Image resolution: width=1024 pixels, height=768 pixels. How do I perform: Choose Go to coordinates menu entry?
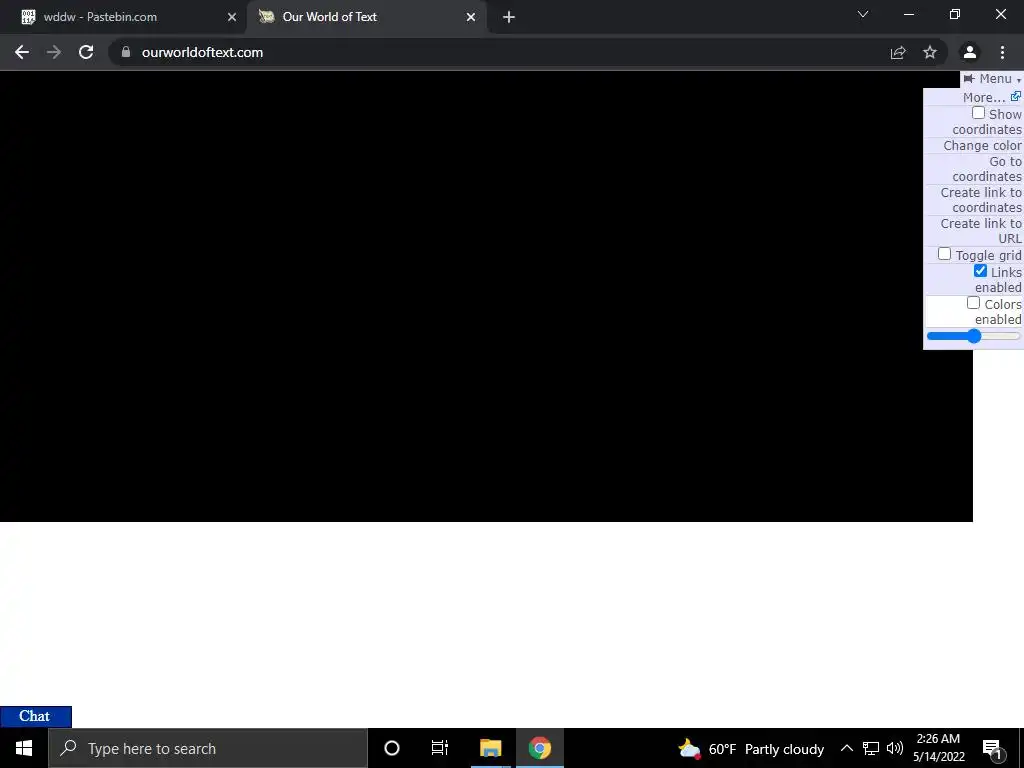click(986, 169)
